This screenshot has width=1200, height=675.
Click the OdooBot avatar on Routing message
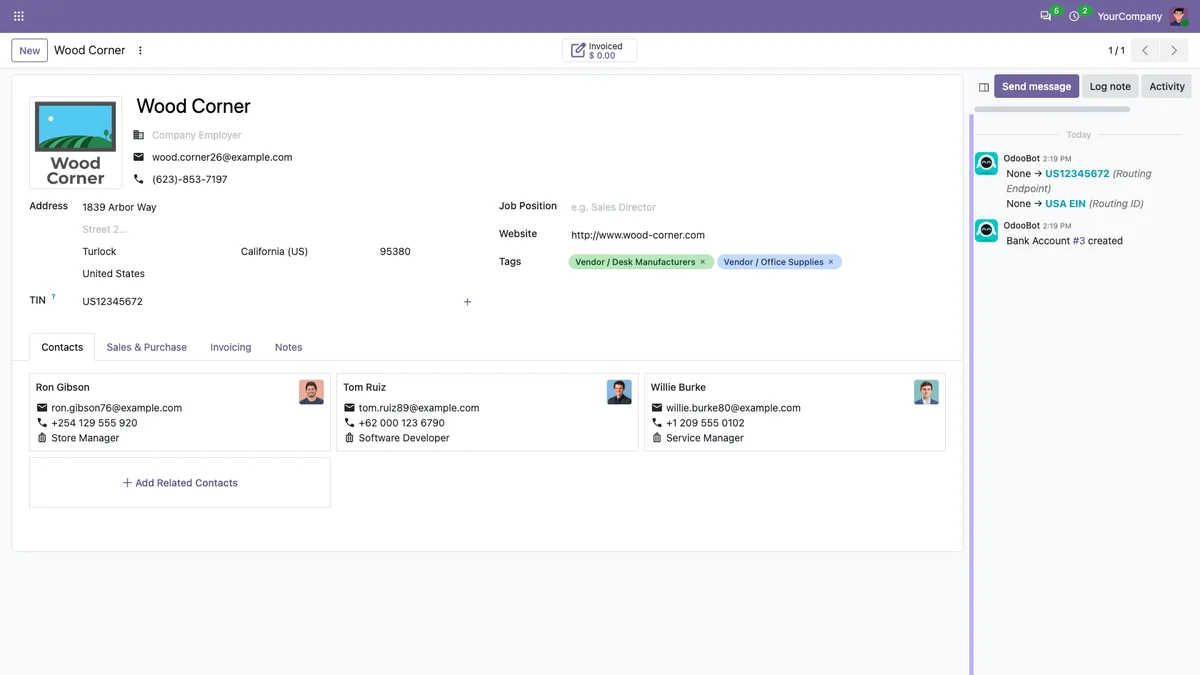[x=987, y=163]
